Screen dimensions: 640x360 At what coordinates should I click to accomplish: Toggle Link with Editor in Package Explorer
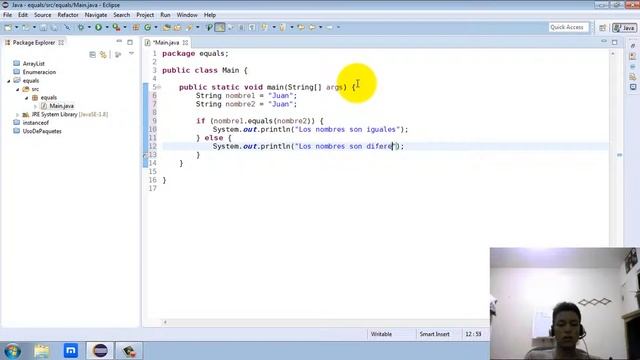pos(103,54)
